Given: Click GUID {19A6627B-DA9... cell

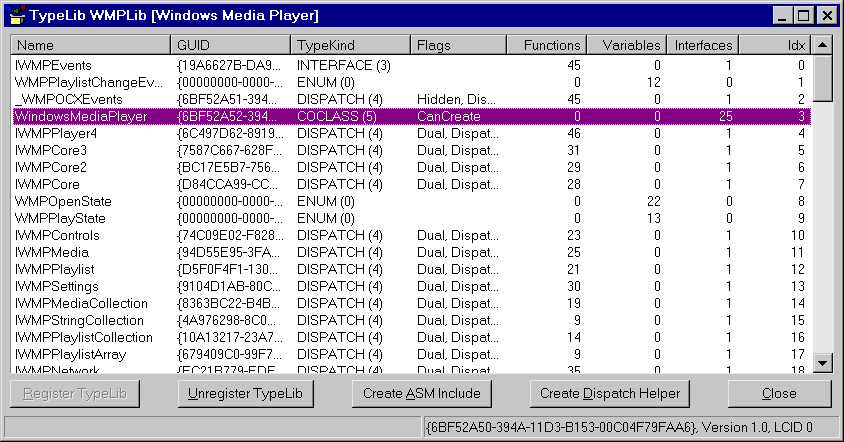Looking at the screenshot, I should coord(229,66).
